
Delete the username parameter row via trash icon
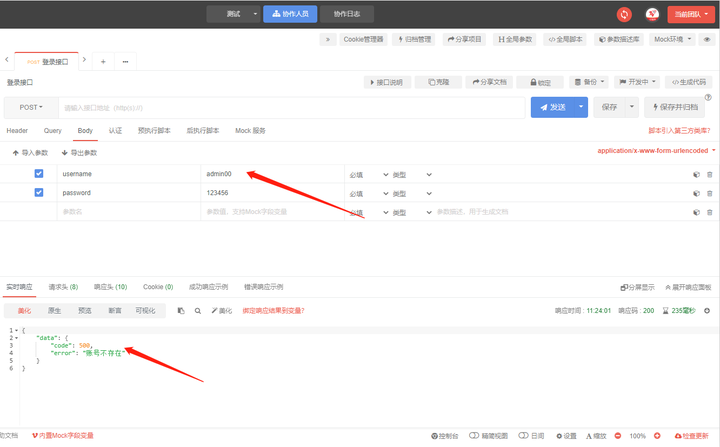709,175
